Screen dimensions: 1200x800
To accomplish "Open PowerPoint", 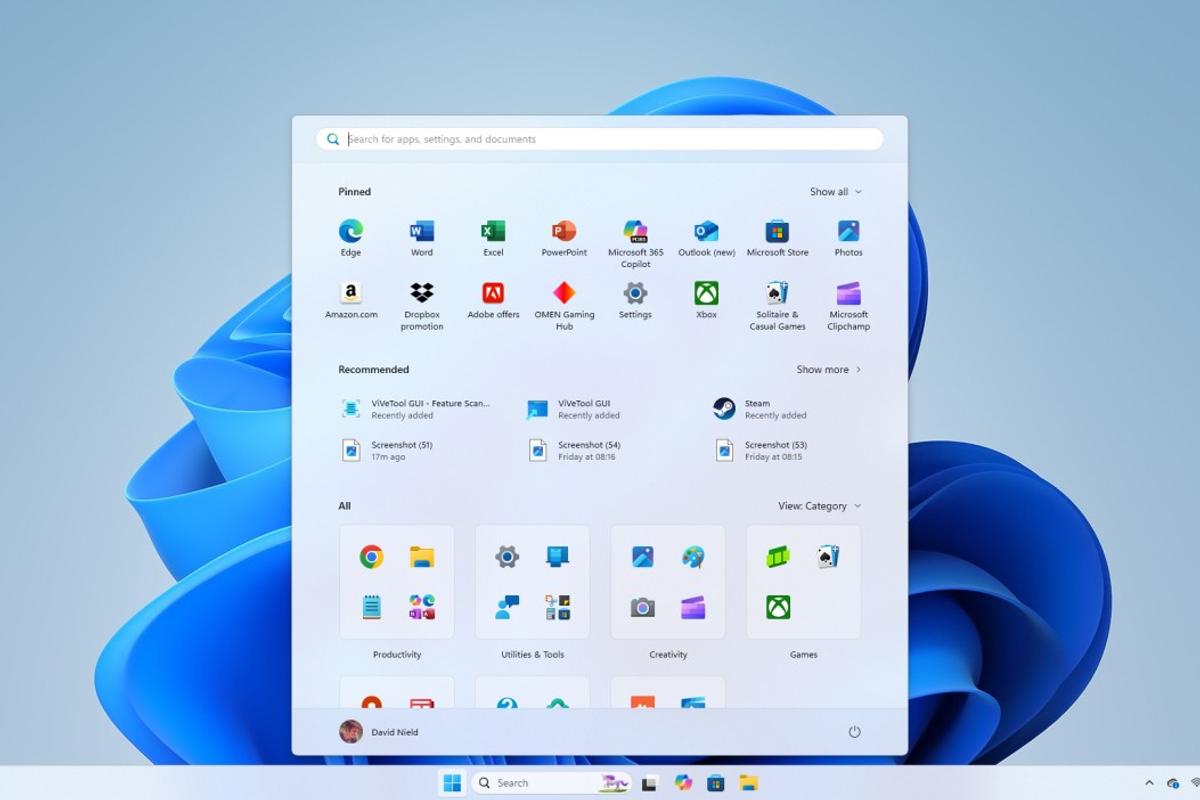I will [564, 230].
